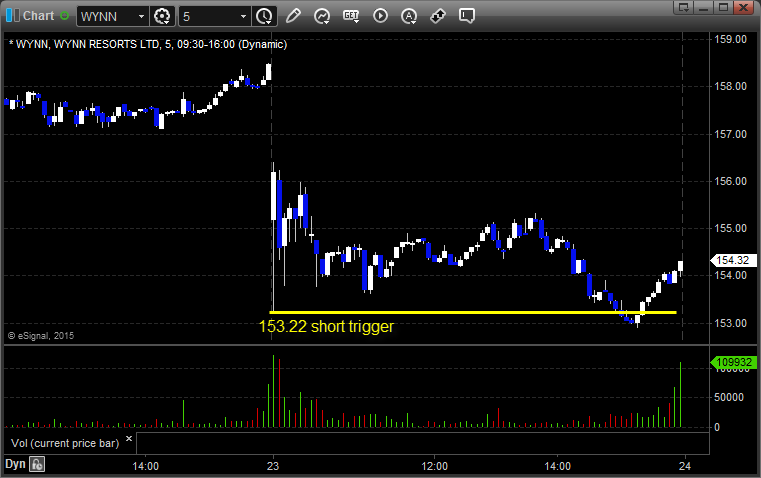Open the GET studies menu
The width and height of the screenshot is (761, 478).
(351, 16)
